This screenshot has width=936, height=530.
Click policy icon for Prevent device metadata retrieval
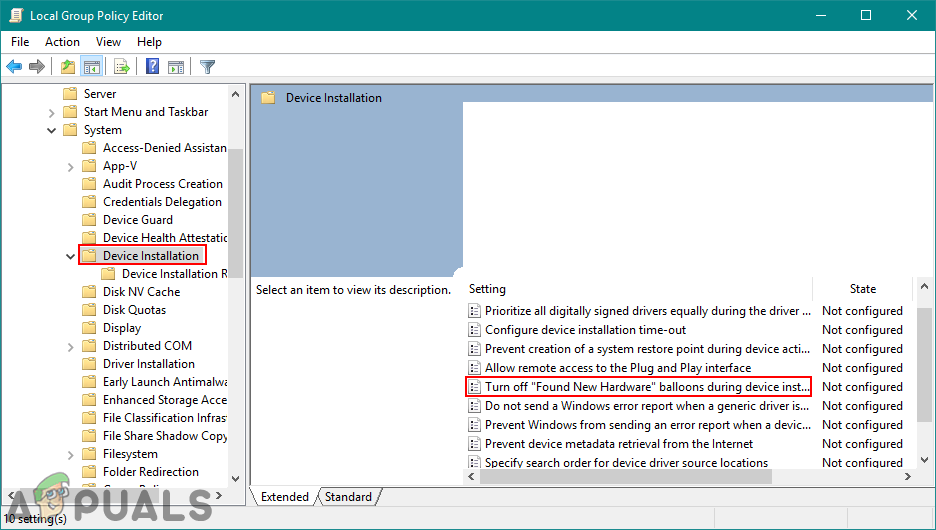[475, 443]
